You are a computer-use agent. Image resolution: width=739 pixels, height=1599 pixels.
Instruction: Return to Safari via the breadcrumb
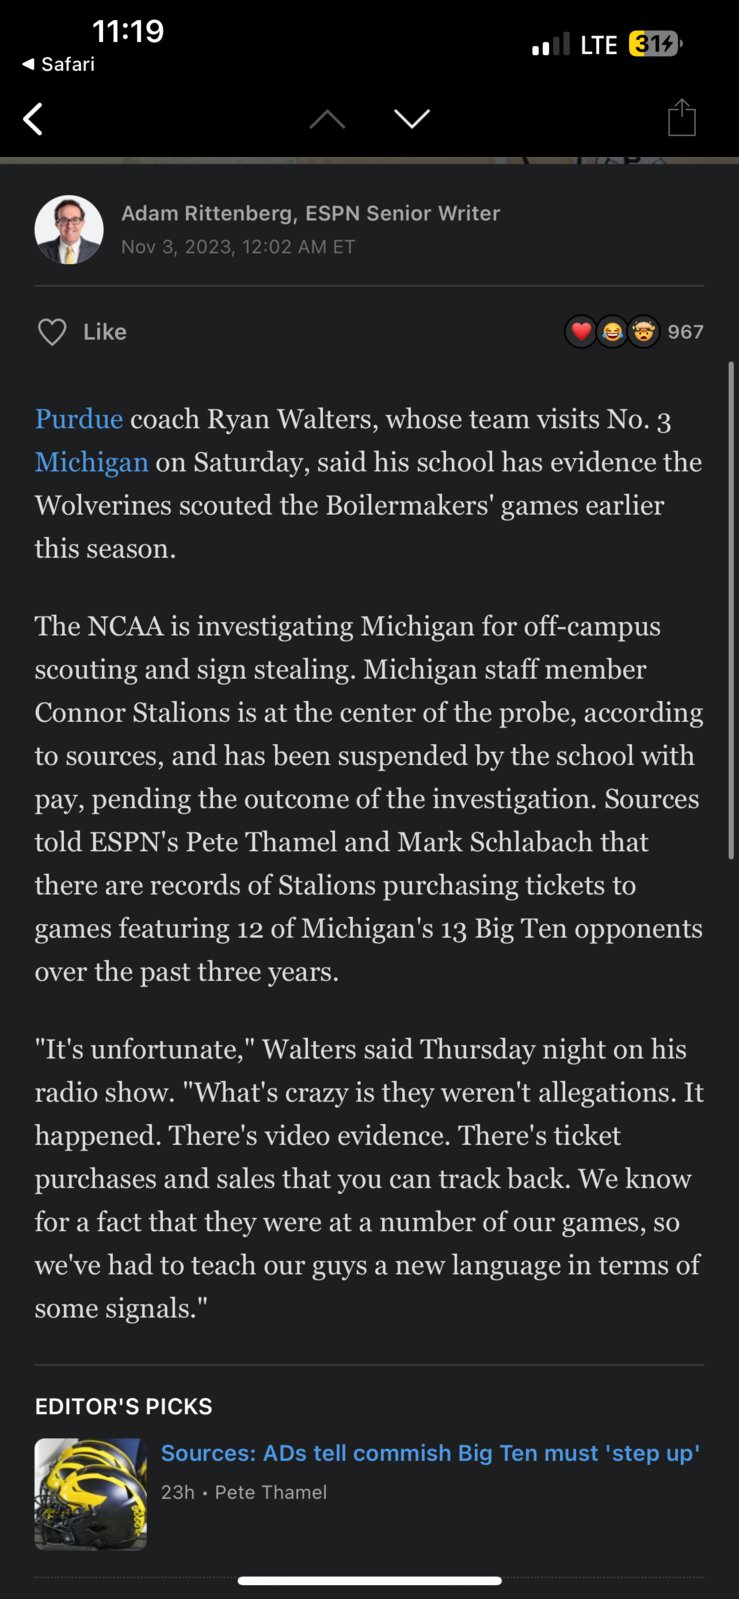[58, 64]
